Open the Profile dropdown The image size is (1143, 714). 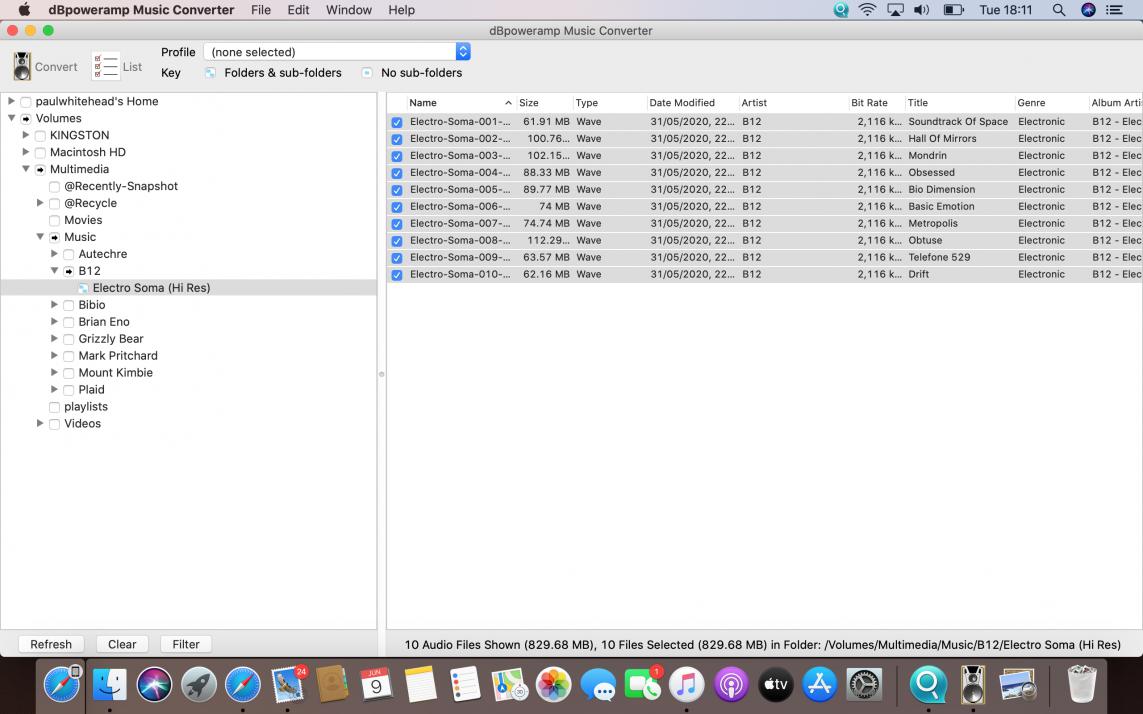pos(336,52)
